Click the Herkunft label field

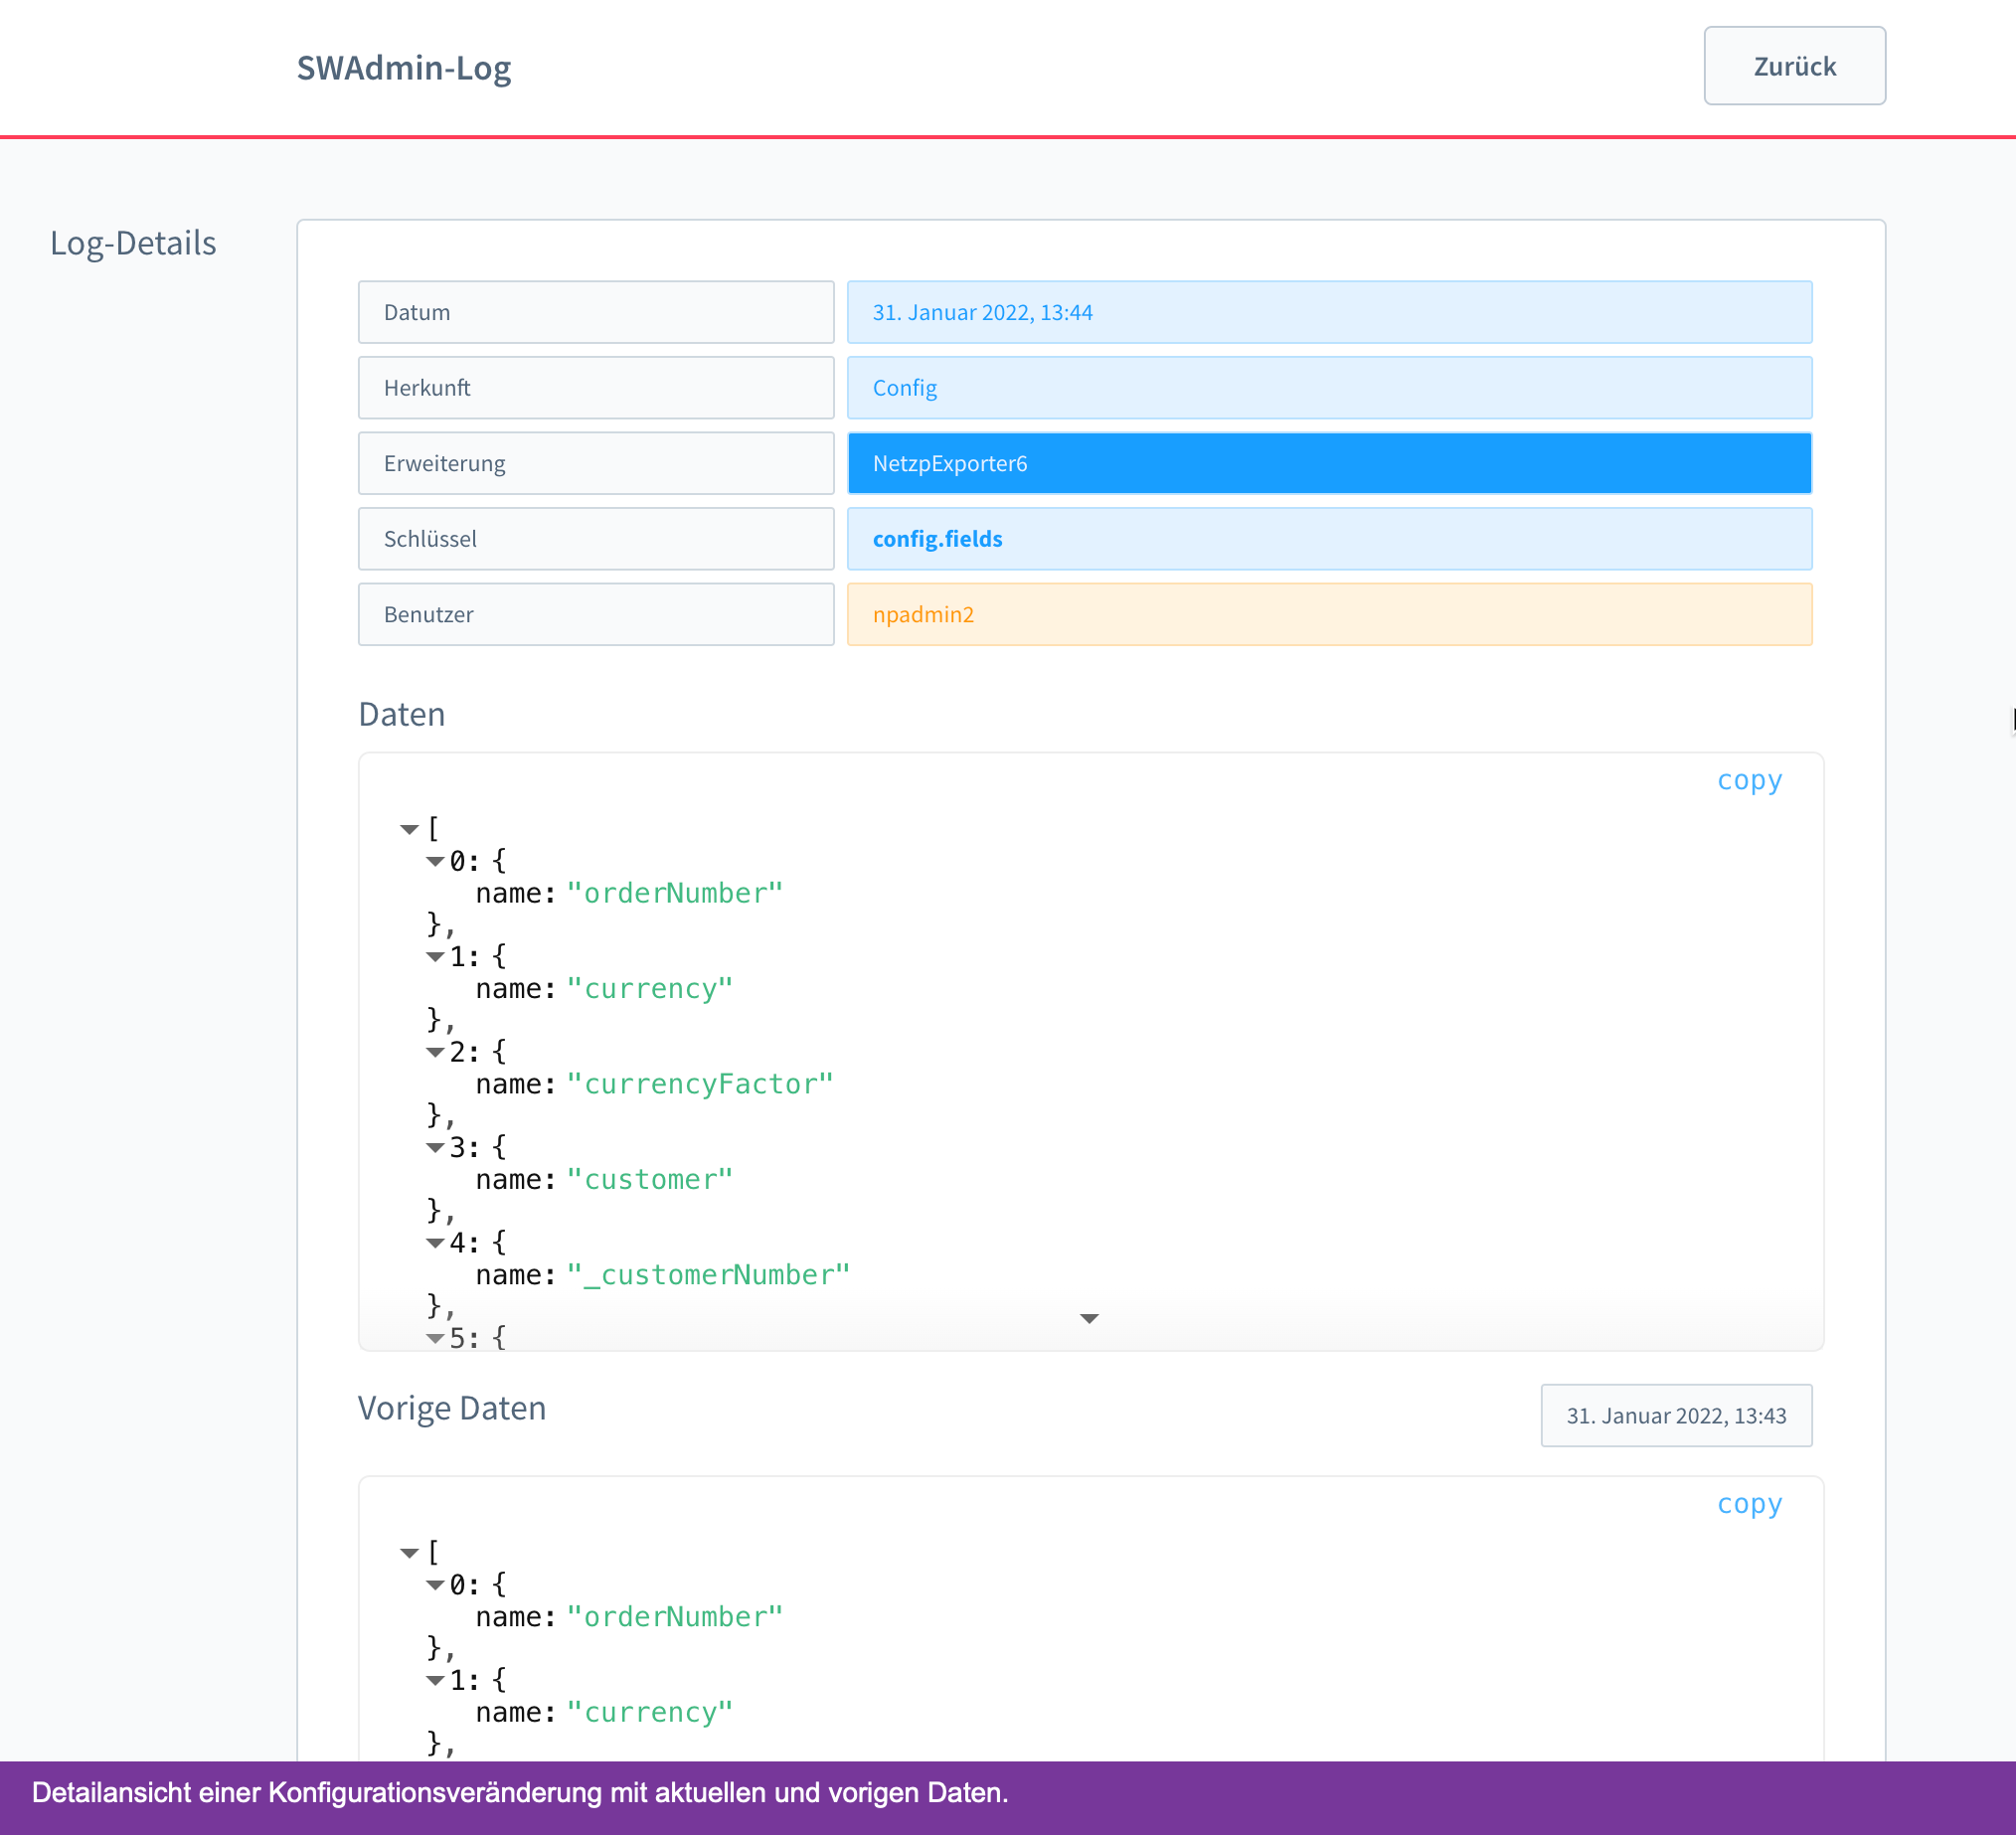click(596, 388)
